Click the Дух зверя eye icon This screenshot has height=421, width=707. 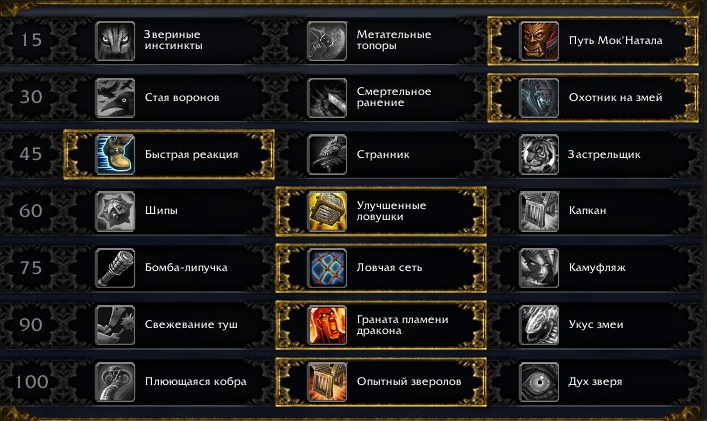pyautogui.click(x=539, y=382)
